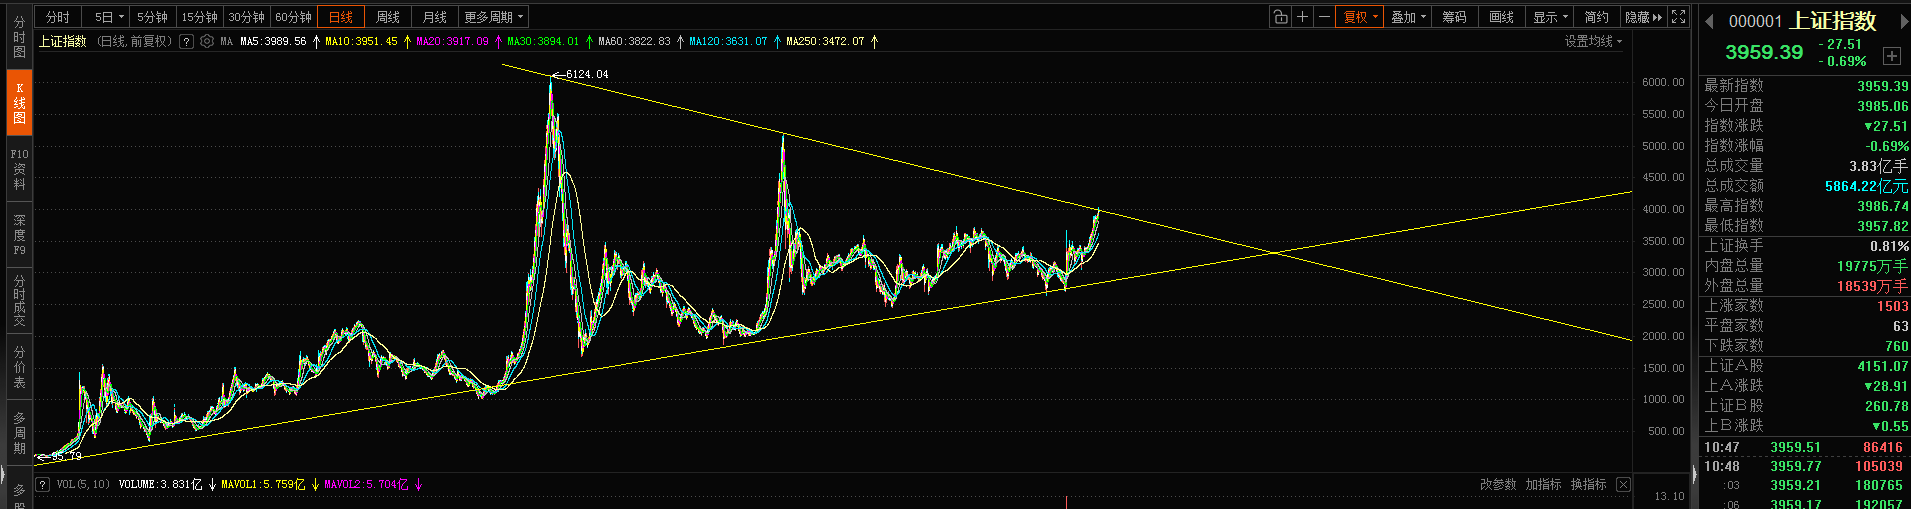The width and height of the screenshot is (1911, 509).
Task: Click the 总成交额 5864.22亿元 value
Action: coord(1866,186)
